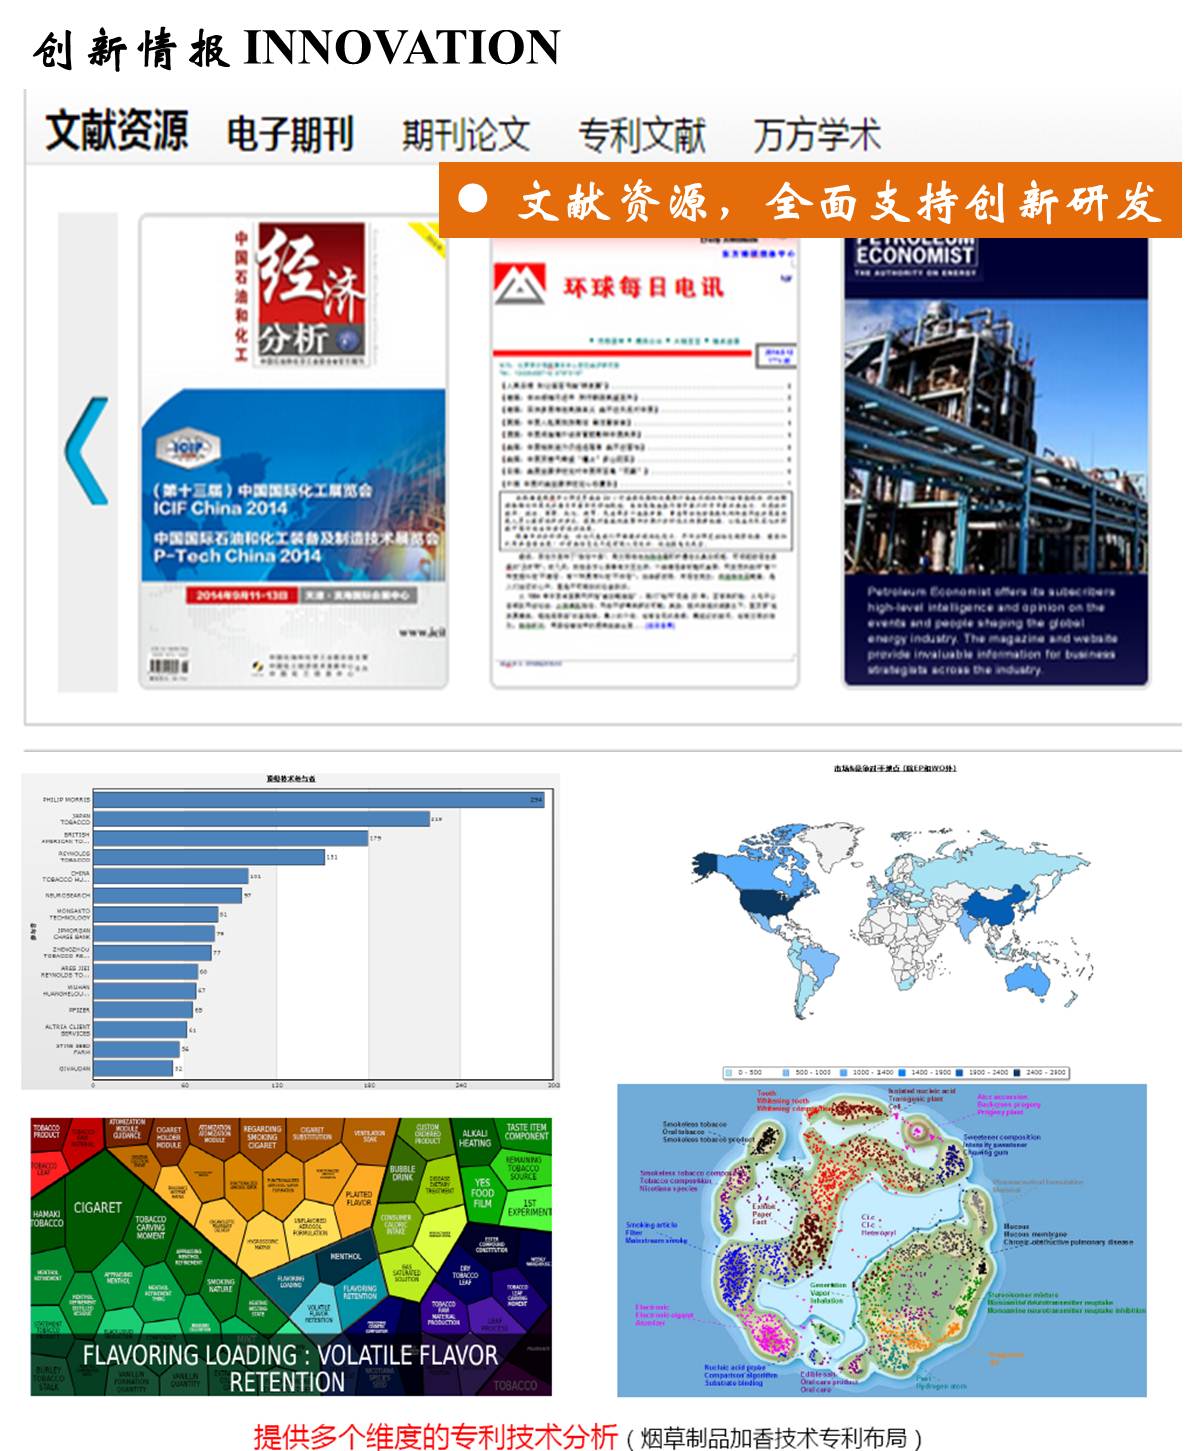Image resolution: width=1194 pixels, height=1451 pixels.
Task: Select the DRY TOBACCO LEAF cell
Action: click(x=465, y=1274)
